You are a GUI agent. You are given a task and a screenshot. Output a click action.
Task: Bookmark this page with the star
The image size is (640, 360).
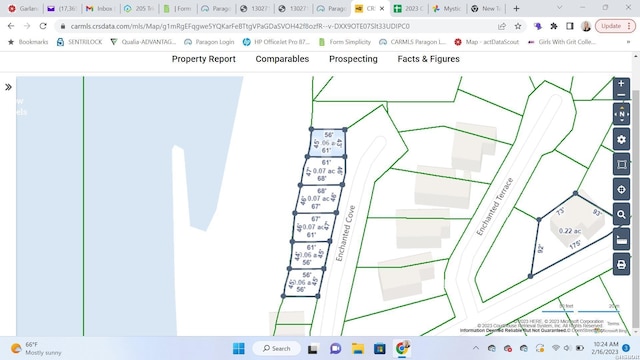(518, 26)
